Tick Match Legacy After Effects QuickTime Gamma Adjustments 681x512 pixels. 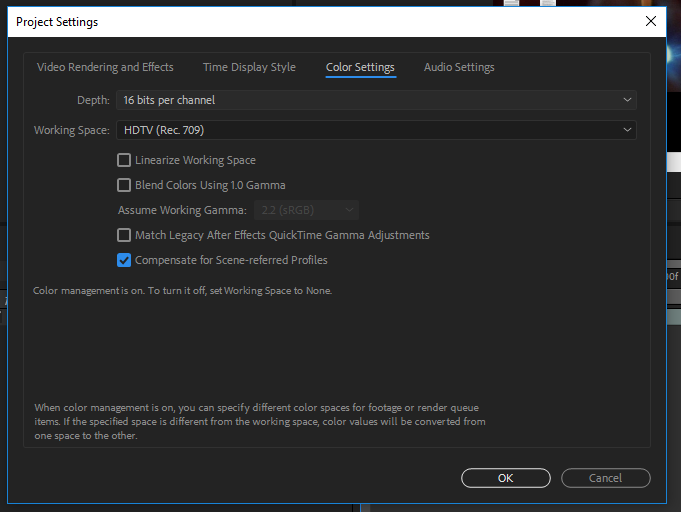point(124,235)
